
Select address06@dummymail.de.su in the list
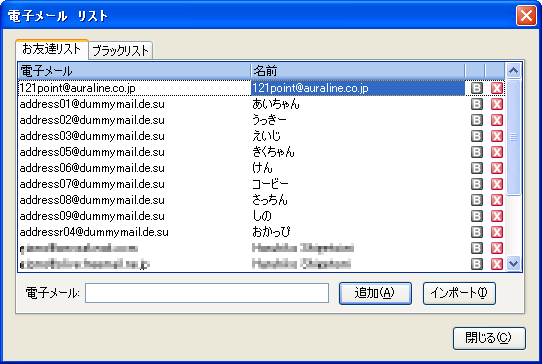pos(92,168)
